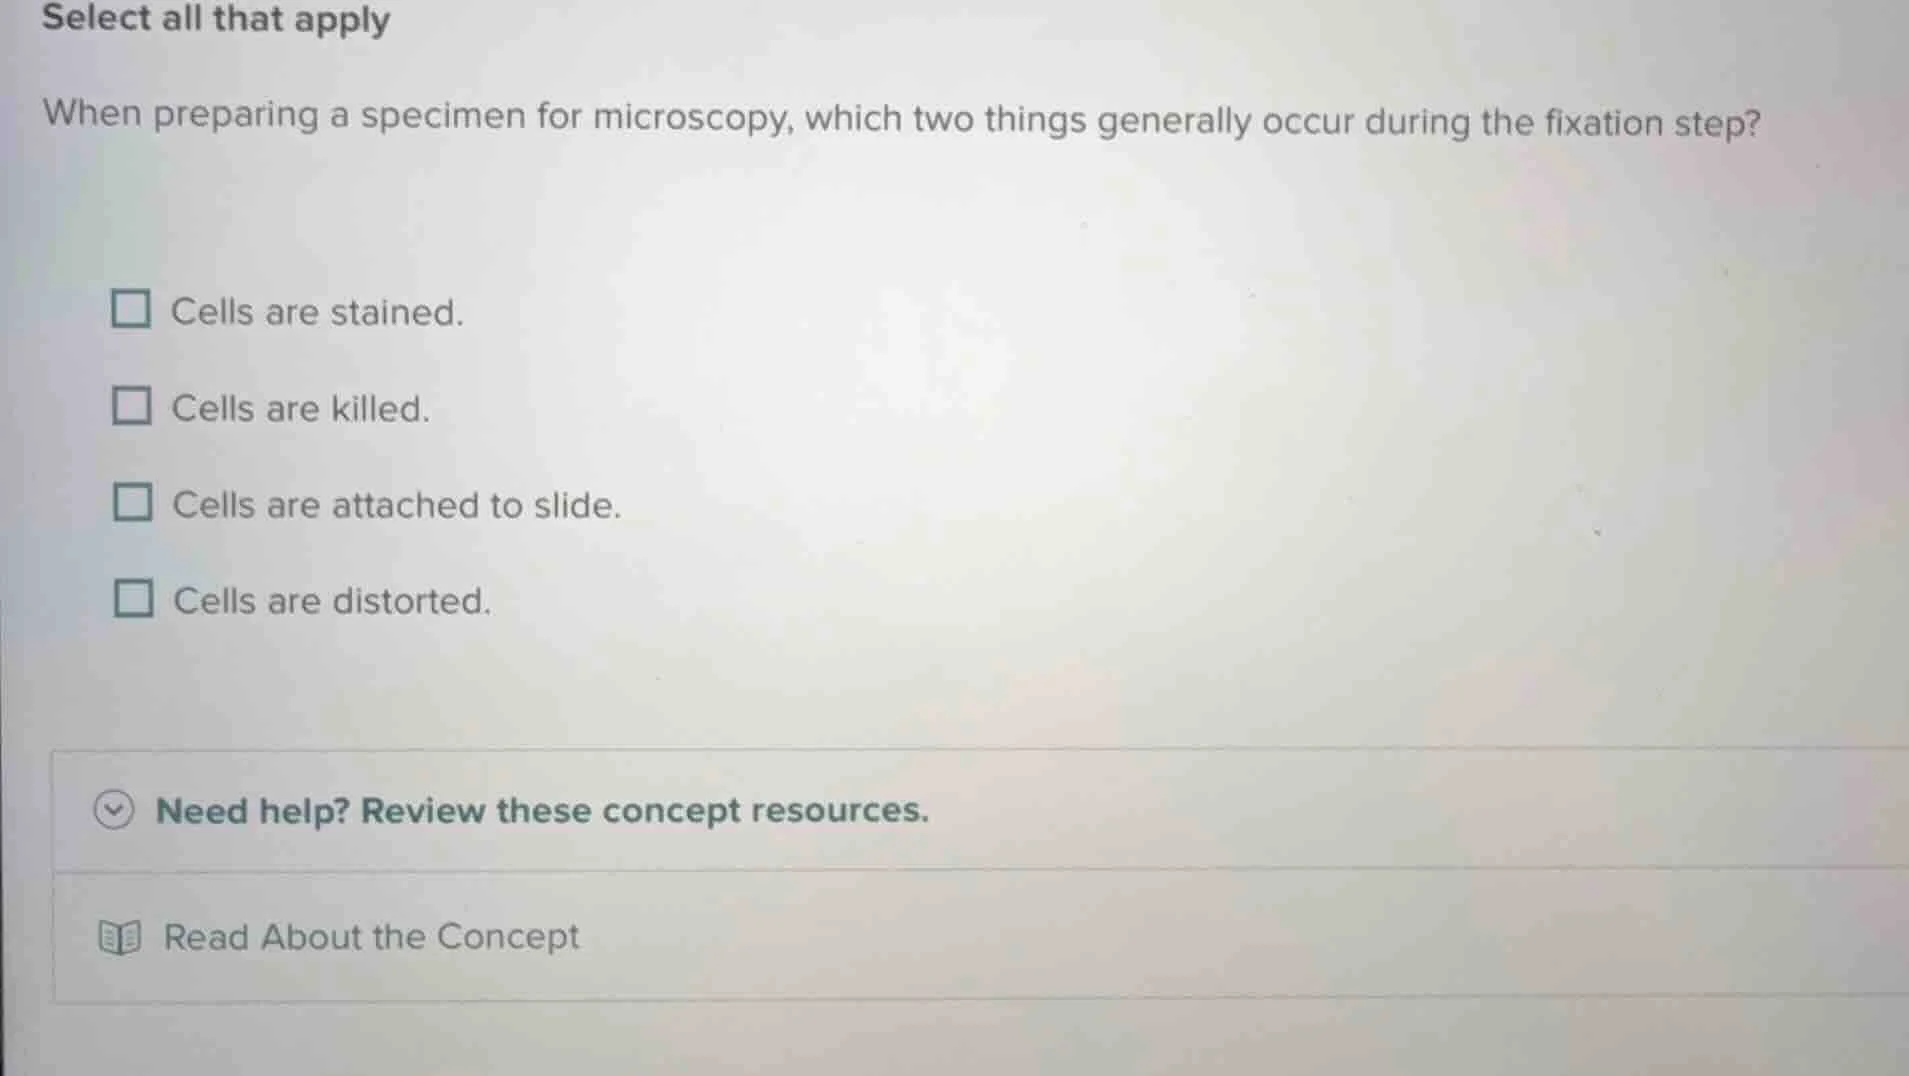Viewport: 1909px width, 1076px height.
Task: Click the book icon near Read About
Action: point(117,937)
